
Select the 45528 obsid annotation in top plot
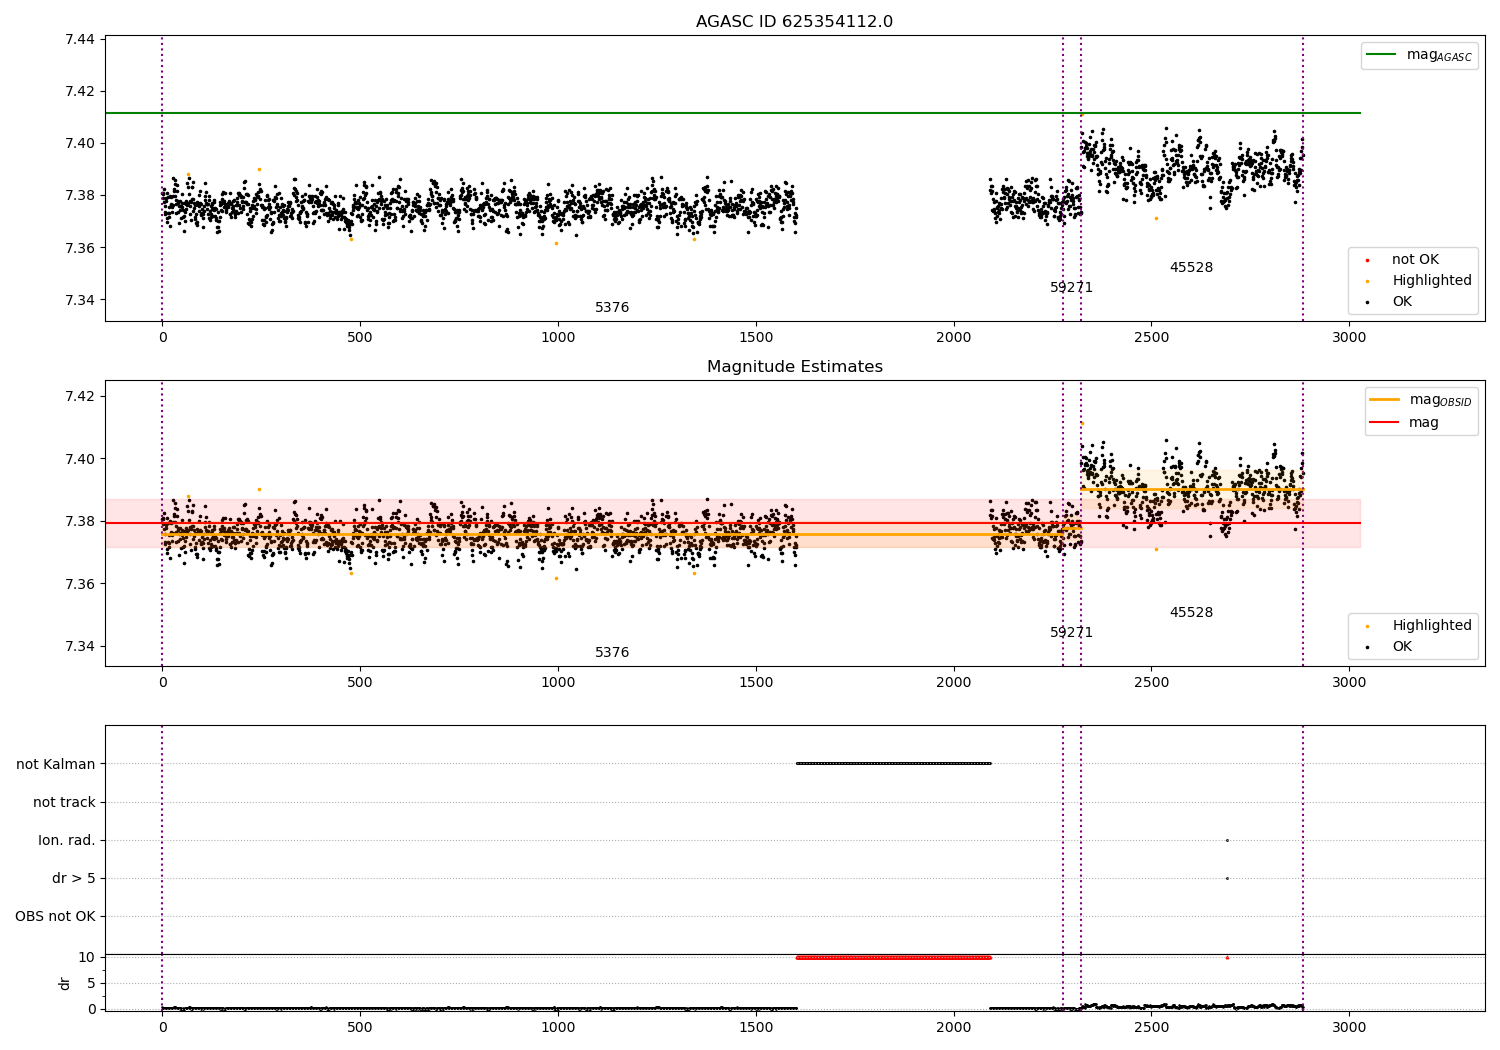[x=1191, y=268]
